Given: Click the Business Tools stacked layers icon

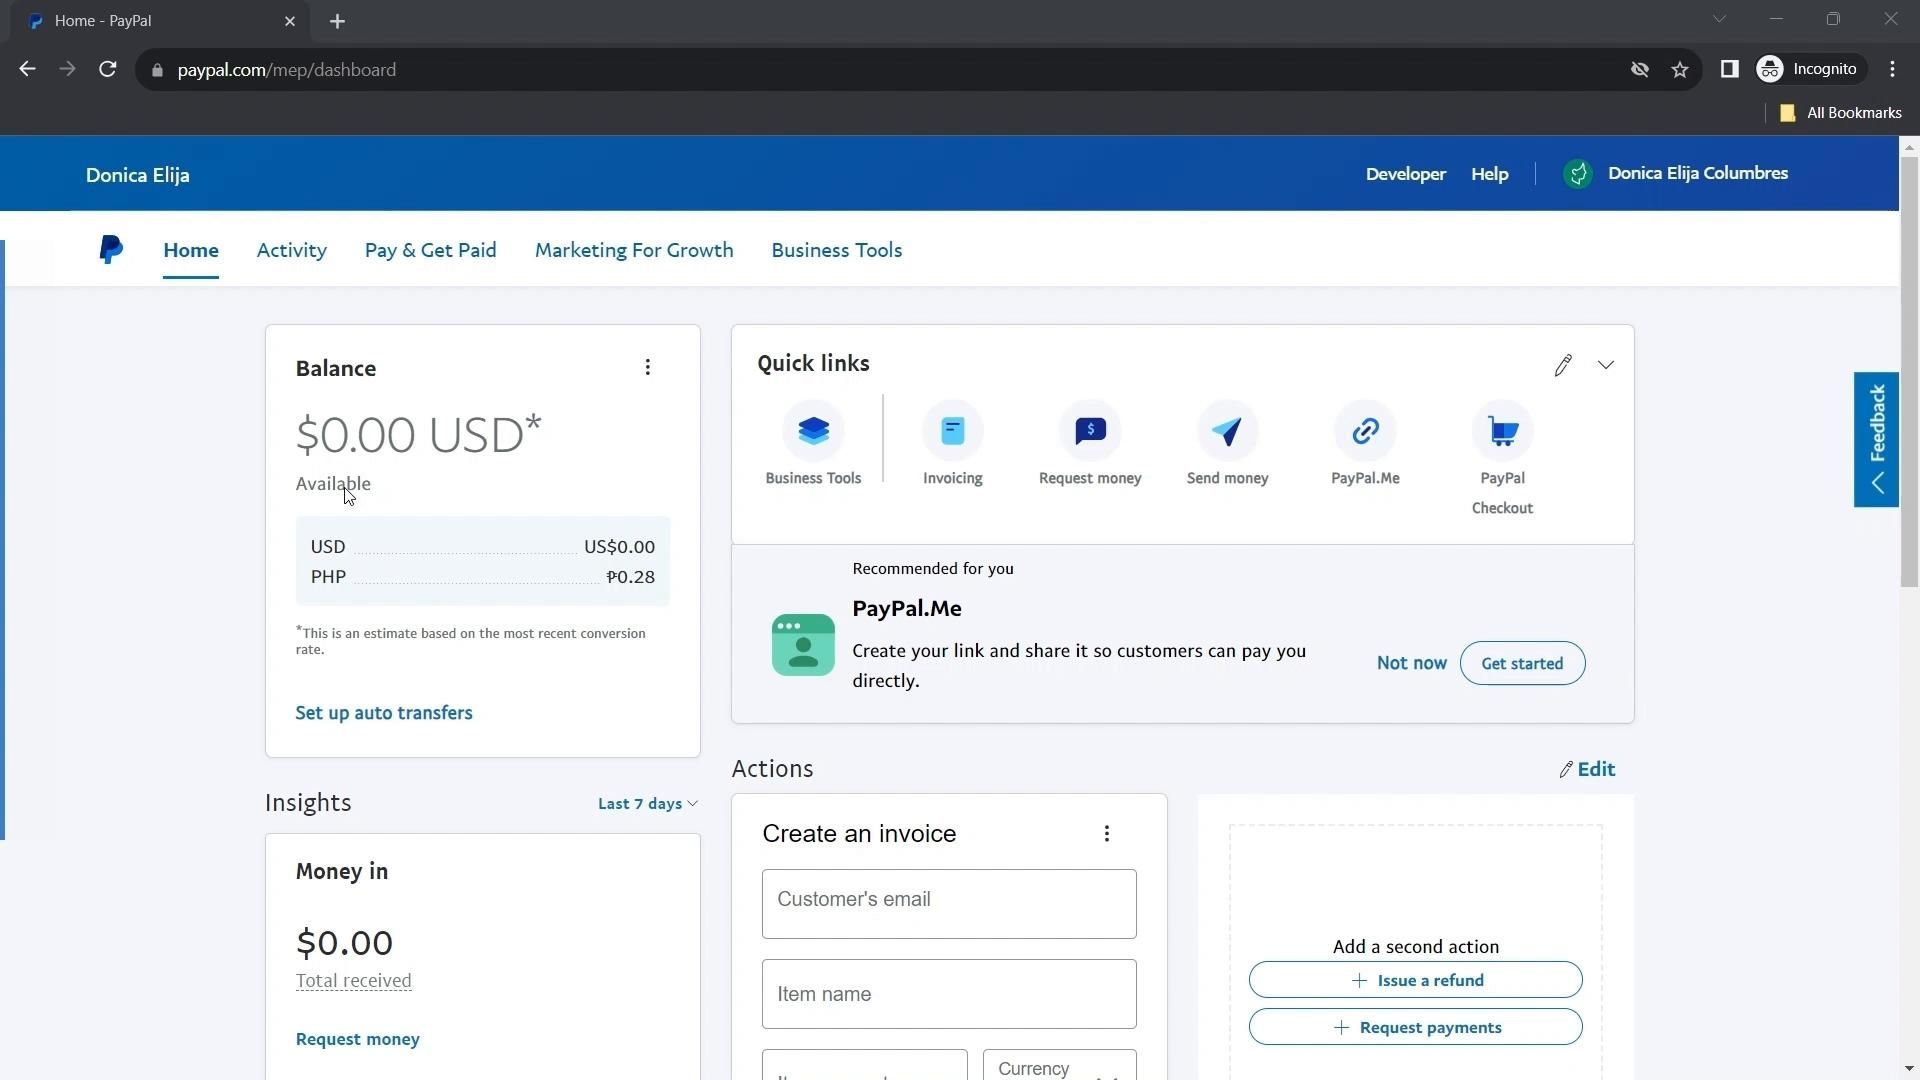Looking at the screenshot, I should 813,431.
